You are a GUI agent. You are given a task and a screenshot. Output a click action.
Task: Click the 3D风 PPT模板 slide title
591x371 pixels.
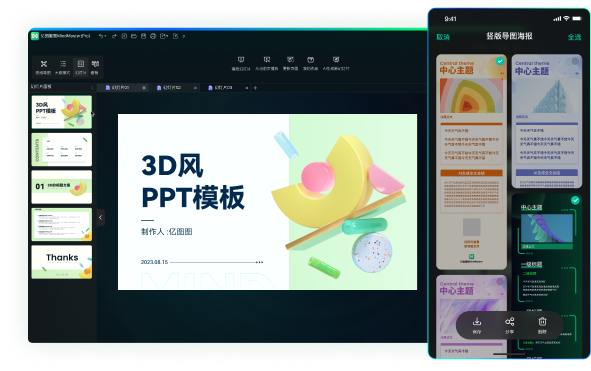193,181
